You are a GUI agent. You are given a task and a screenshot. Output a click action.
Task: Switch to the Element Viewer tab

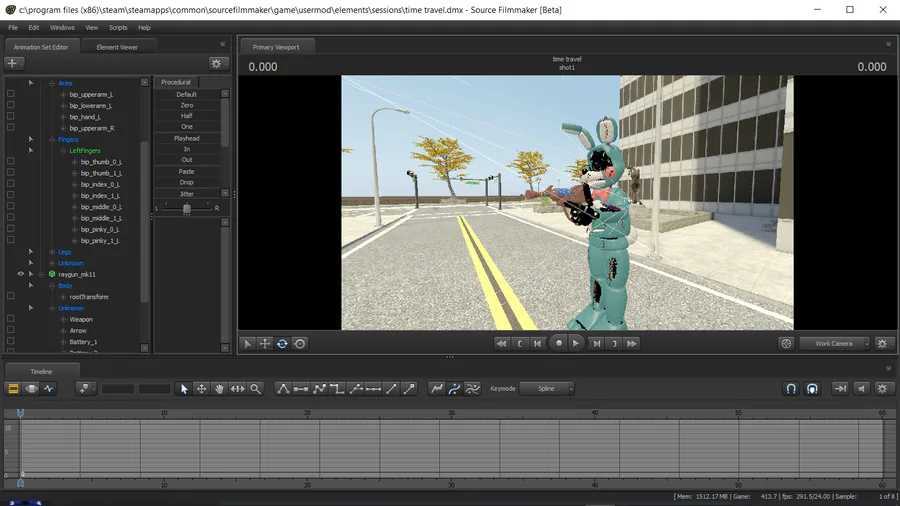click(x=117, y=47)
